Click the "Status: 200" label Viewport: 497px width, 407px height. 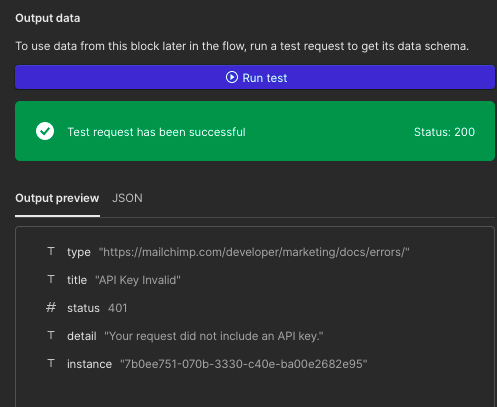point(444,132)
